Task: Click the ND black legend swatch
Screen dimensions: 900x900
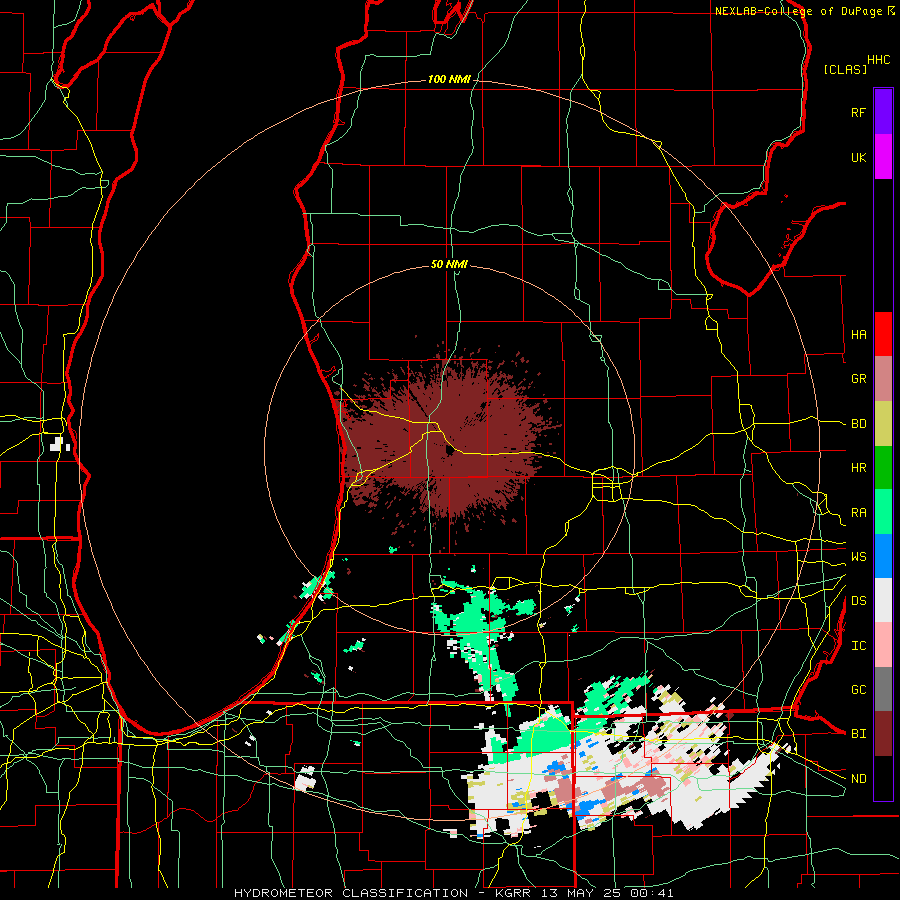Action: click(x=883, y=778)
